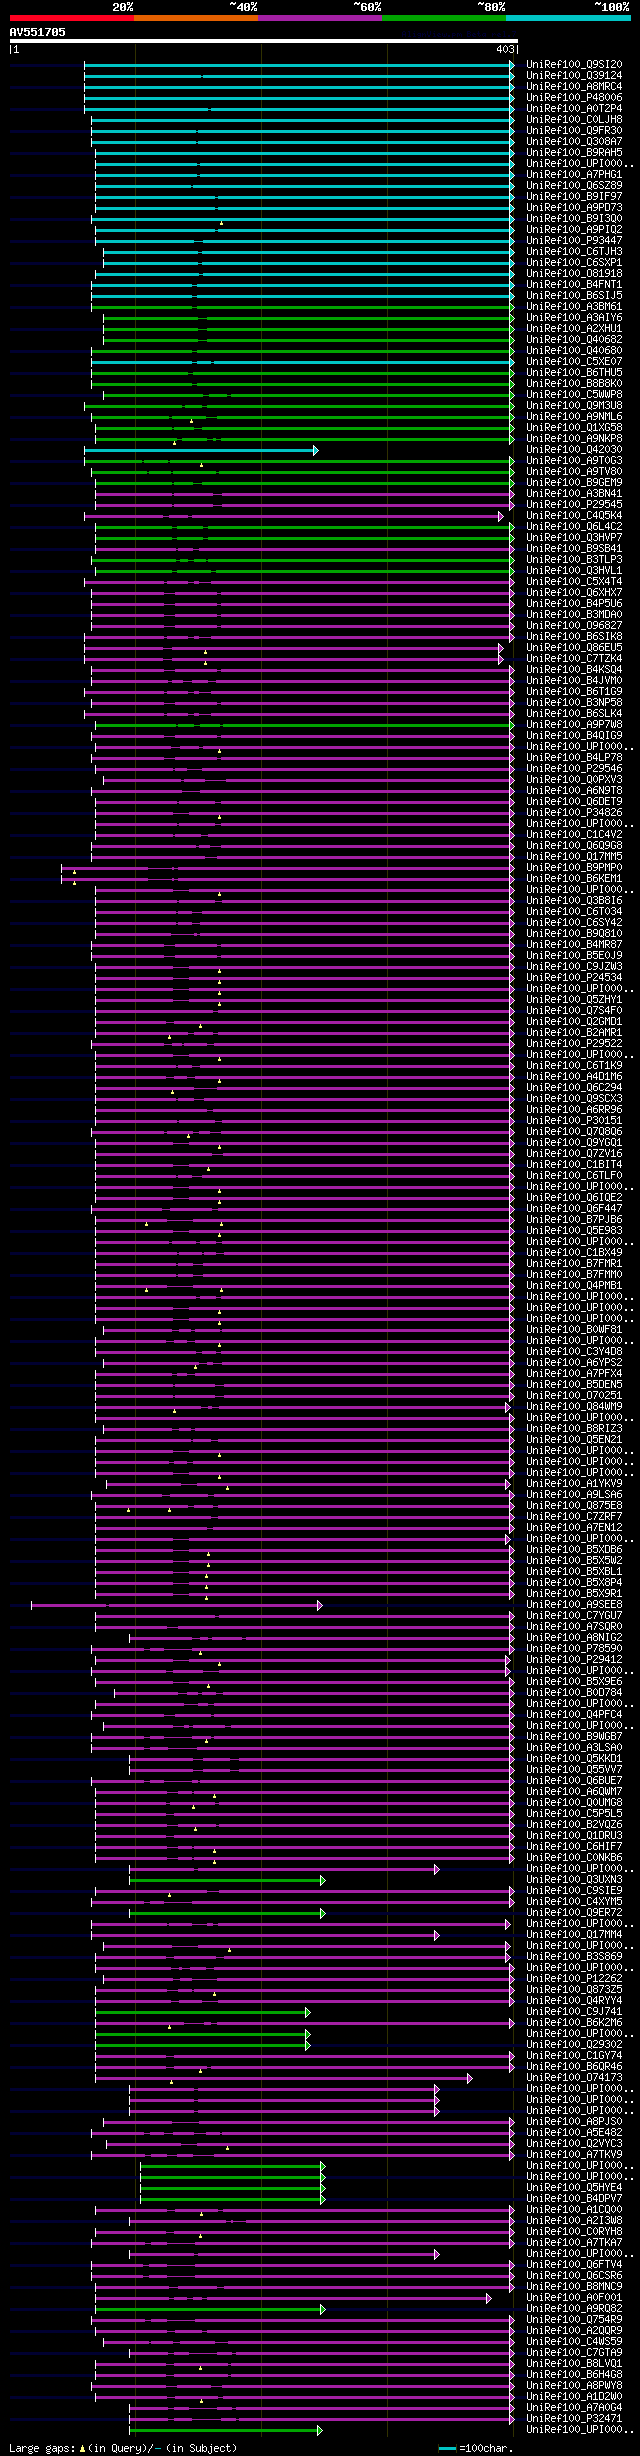This screenshot has width=640, height=2456.
Task: Click the red ~20% identity legend segment
Action: [72, 18]
